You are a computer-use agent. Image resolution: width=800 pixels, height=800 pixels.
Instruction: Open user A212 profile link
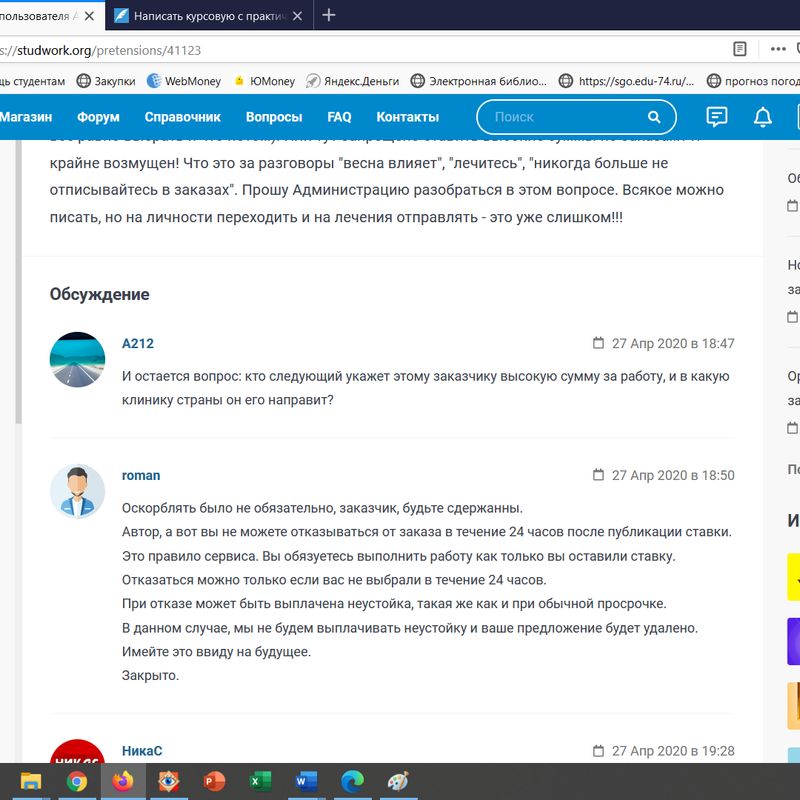click(138, 343)
